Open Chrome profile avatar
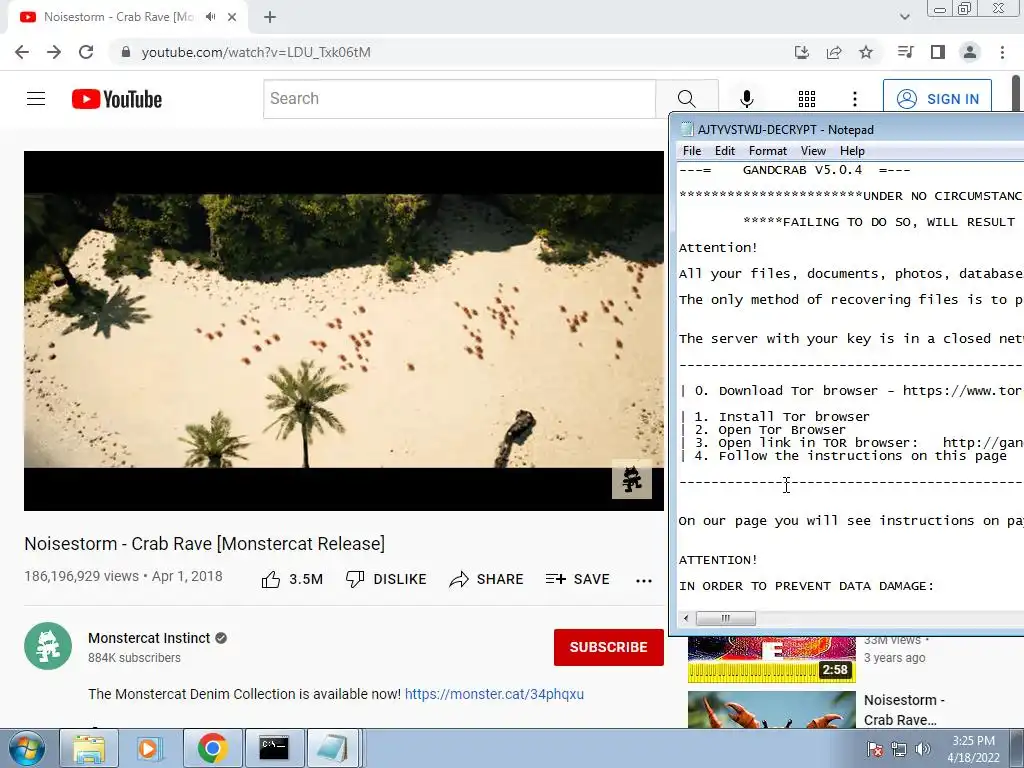Screen dimensions: 1024x768 coord(970,52)
